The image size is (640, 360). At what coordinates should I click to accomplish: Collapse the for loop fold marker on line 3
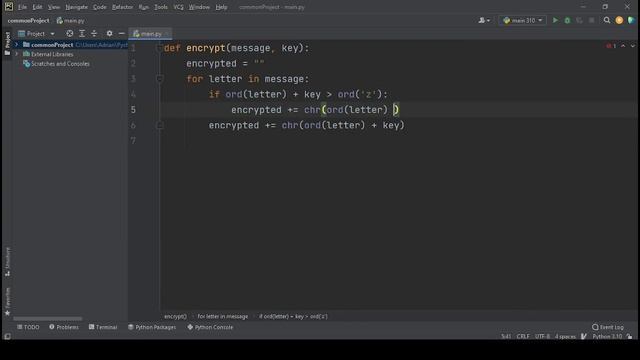(160, 79)
